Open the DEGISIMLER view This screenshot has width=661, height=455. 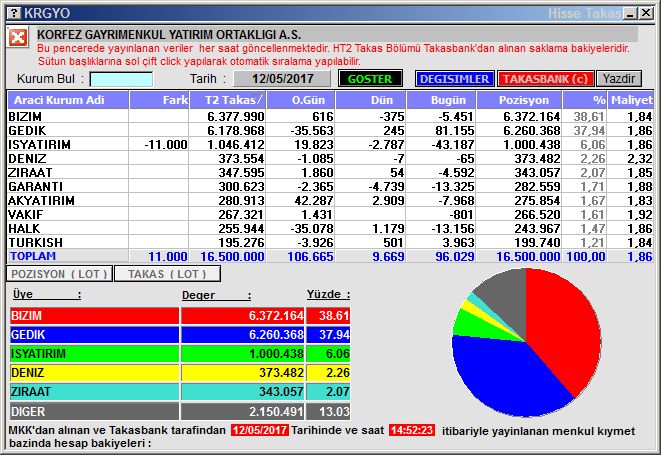(x=454, y=79)
